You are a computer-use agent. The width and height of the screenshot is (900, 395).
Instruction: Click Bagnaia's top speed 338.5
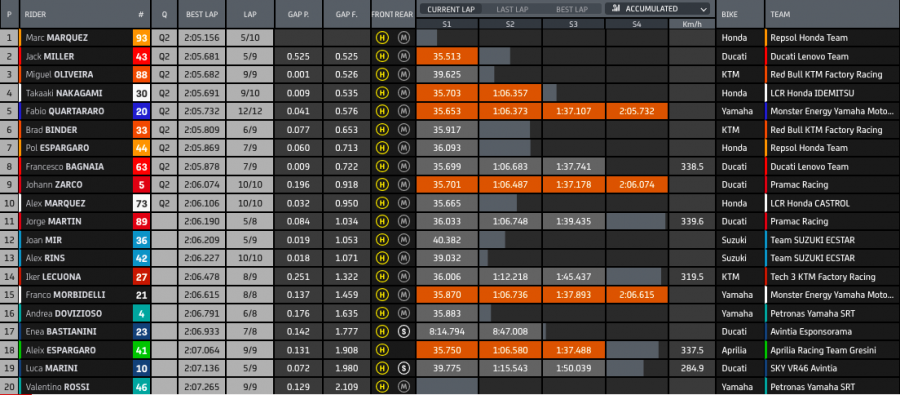click(x=692, y=166)
